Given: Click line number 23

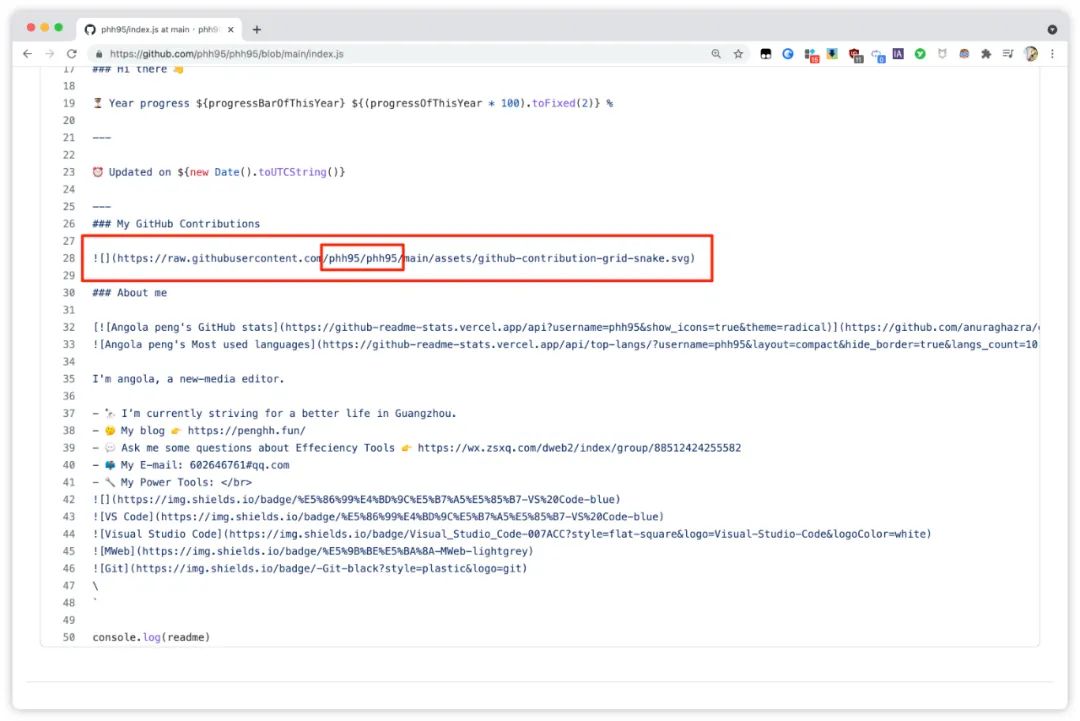Looking at the screenshot, I should [69, 172].
